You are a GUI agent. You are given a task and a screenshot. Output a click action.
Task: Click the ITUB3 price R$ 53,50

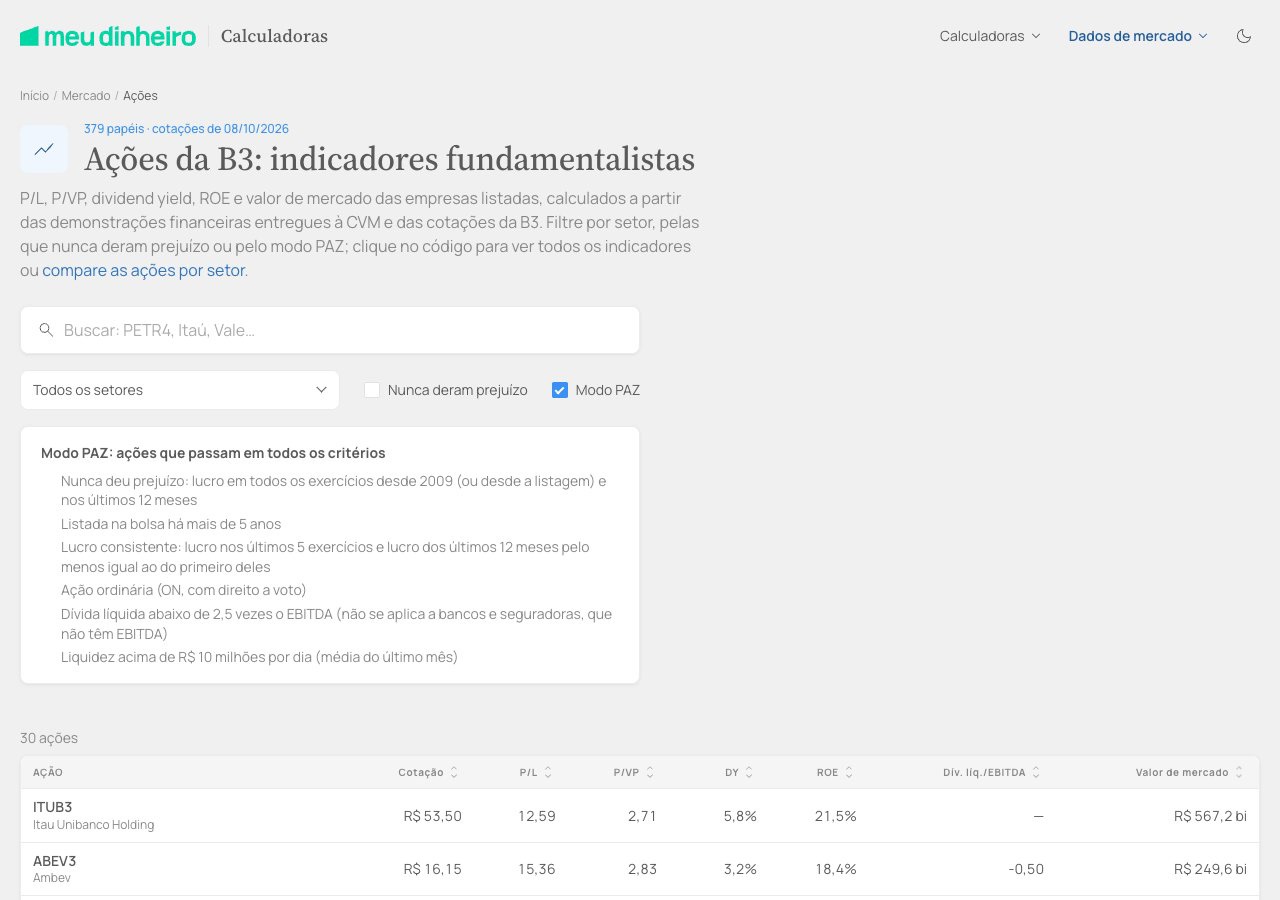(433, 816)
